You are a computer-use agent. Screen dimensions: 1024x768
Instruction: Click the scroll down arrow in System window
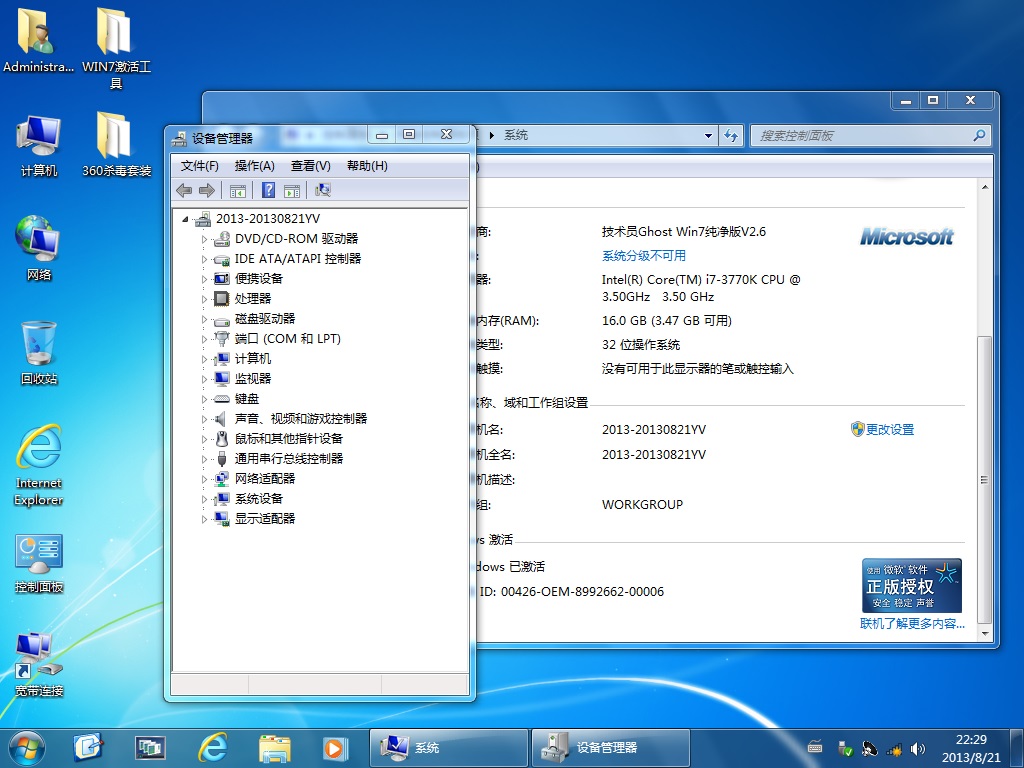[x=984, y=633]
